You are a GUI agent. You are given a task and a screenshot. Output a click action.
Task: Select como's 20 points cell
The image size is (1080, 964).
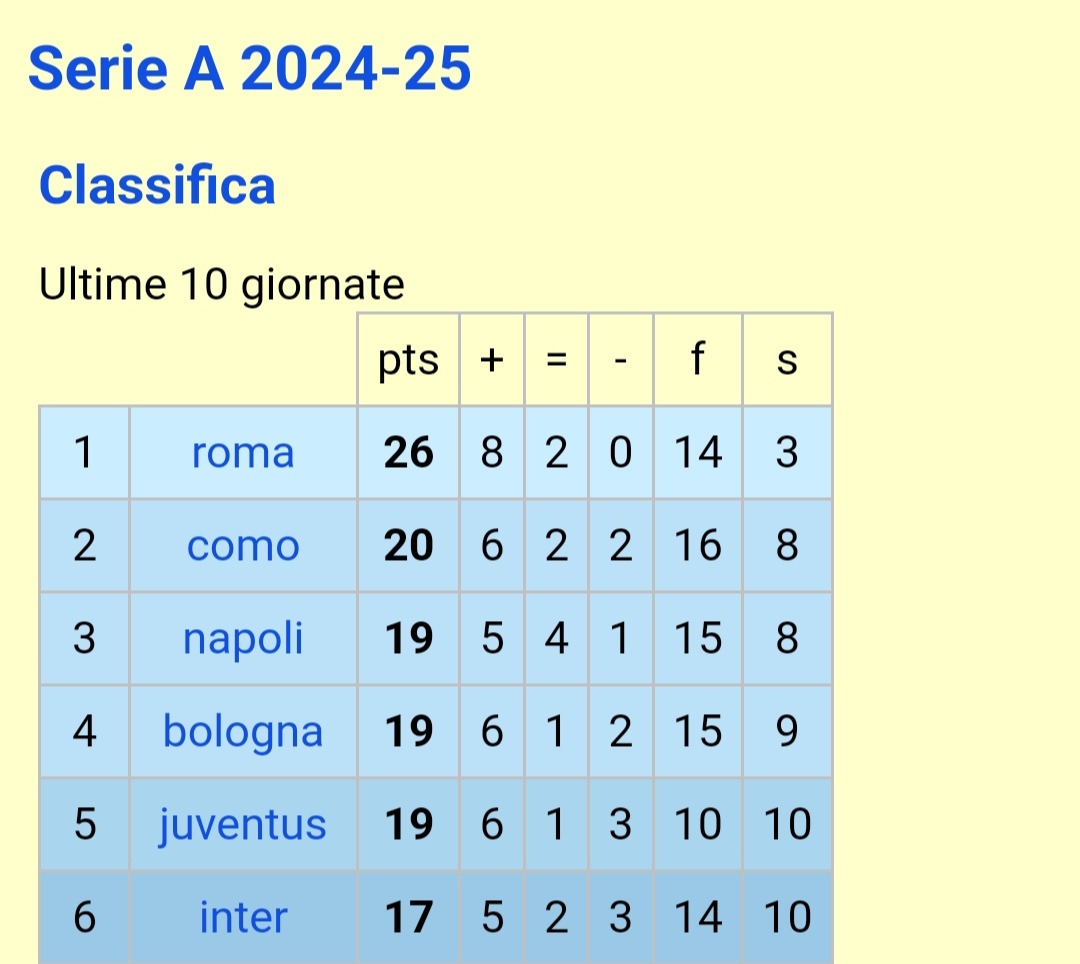(408, 545)
